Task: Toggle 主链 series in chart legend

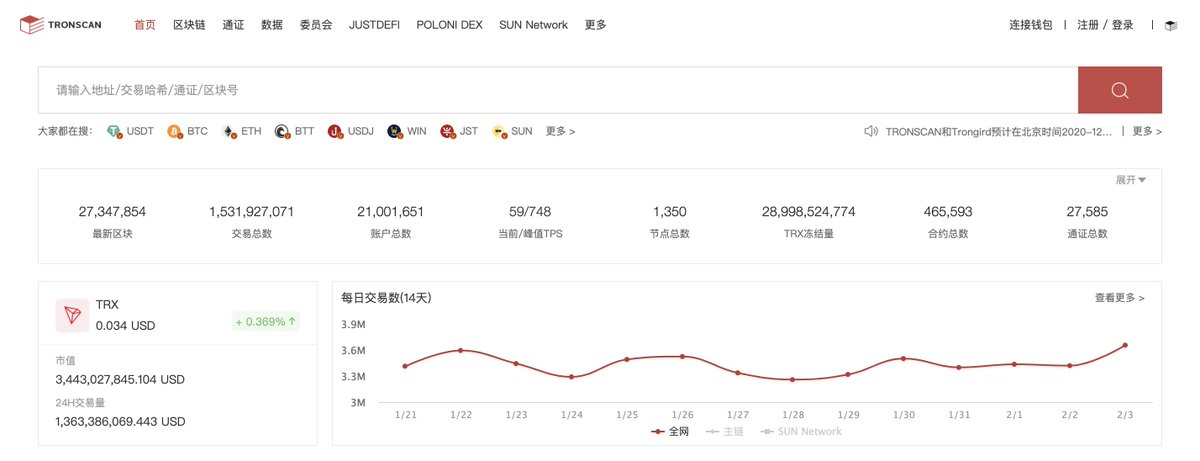Action: 725,431
